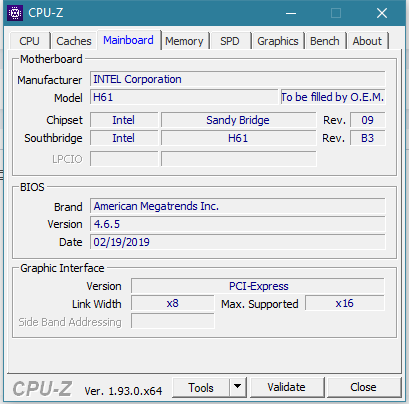Close the CPU-Z window with X

pyautogui.click(x=382, y=13)
